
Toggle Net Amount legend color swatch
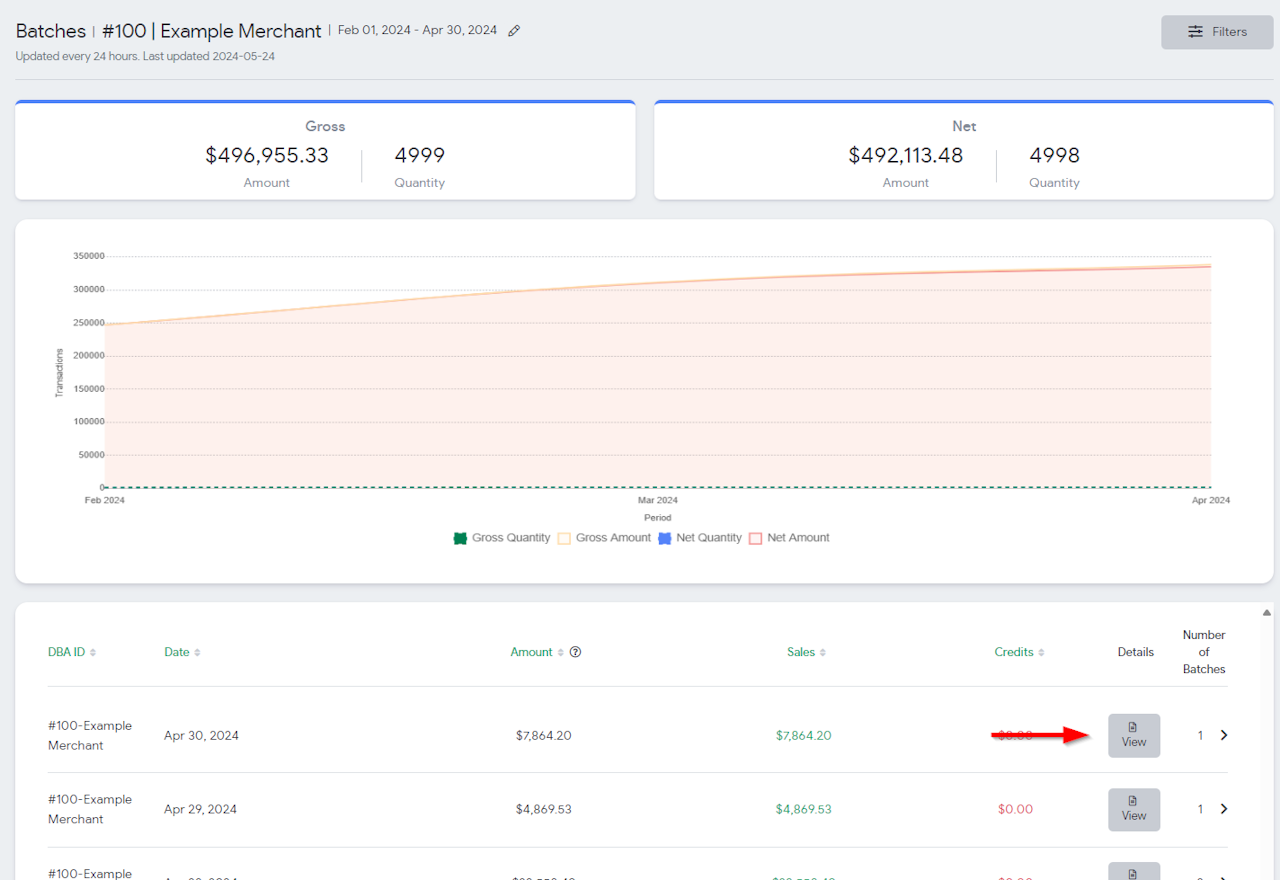(x=756, y=538)
